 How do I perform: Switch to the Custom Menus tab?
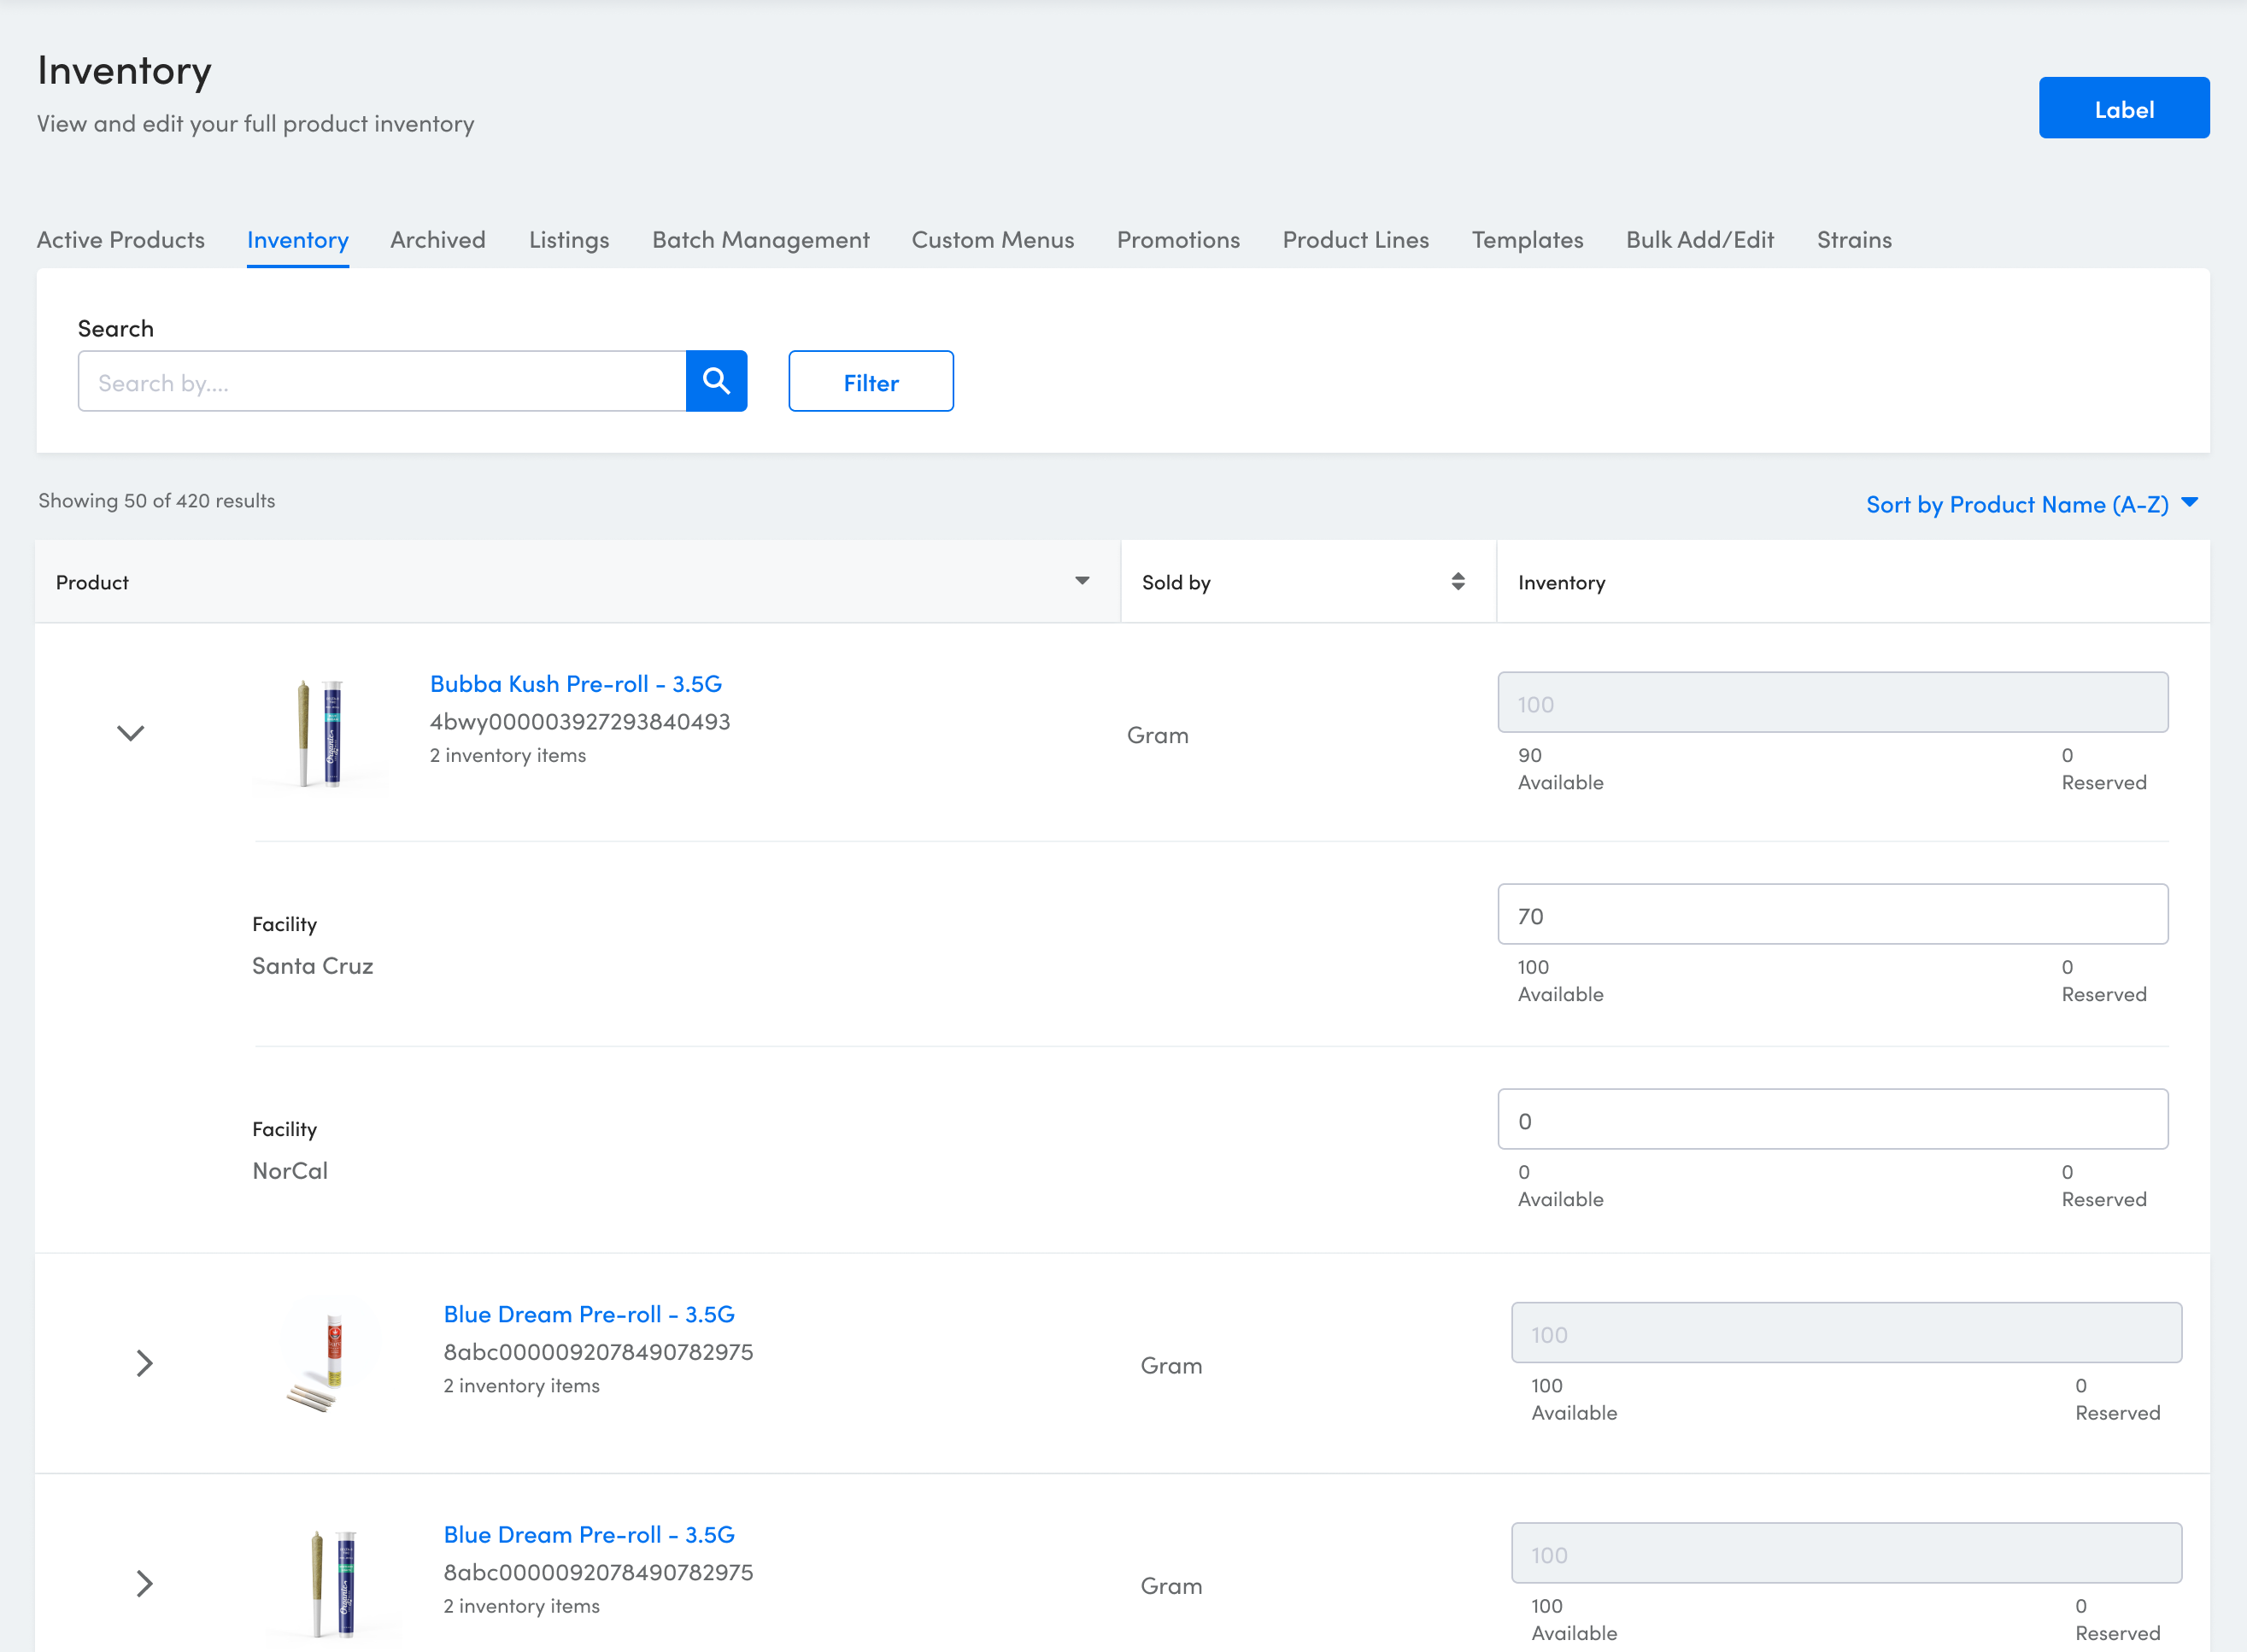[x=993, y=240]
